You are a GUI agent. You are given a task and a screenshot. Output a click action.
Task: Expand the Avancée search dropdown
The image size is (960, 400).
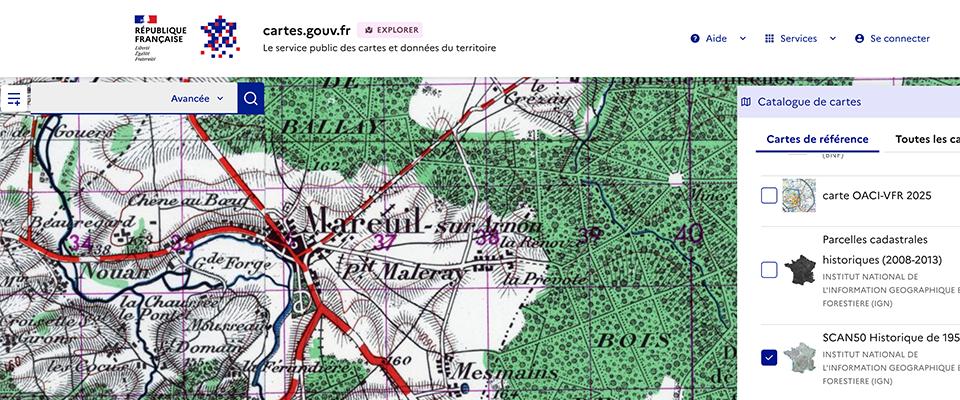tap(197, 99)
